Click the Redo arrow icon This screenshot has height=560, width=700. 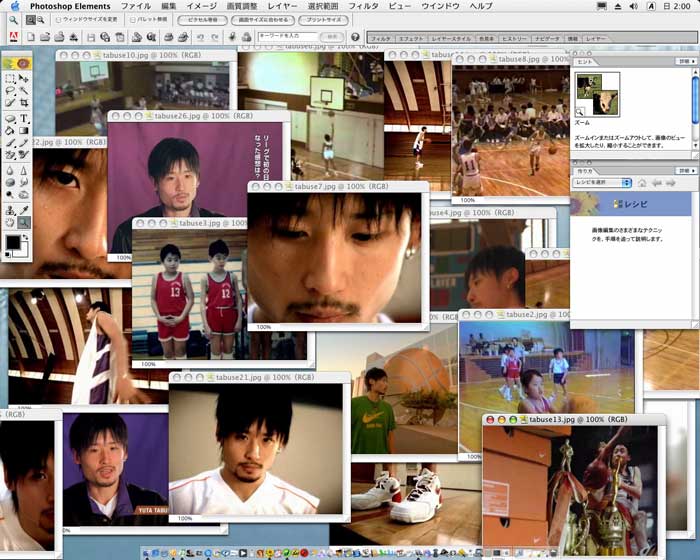click(215, 37)
